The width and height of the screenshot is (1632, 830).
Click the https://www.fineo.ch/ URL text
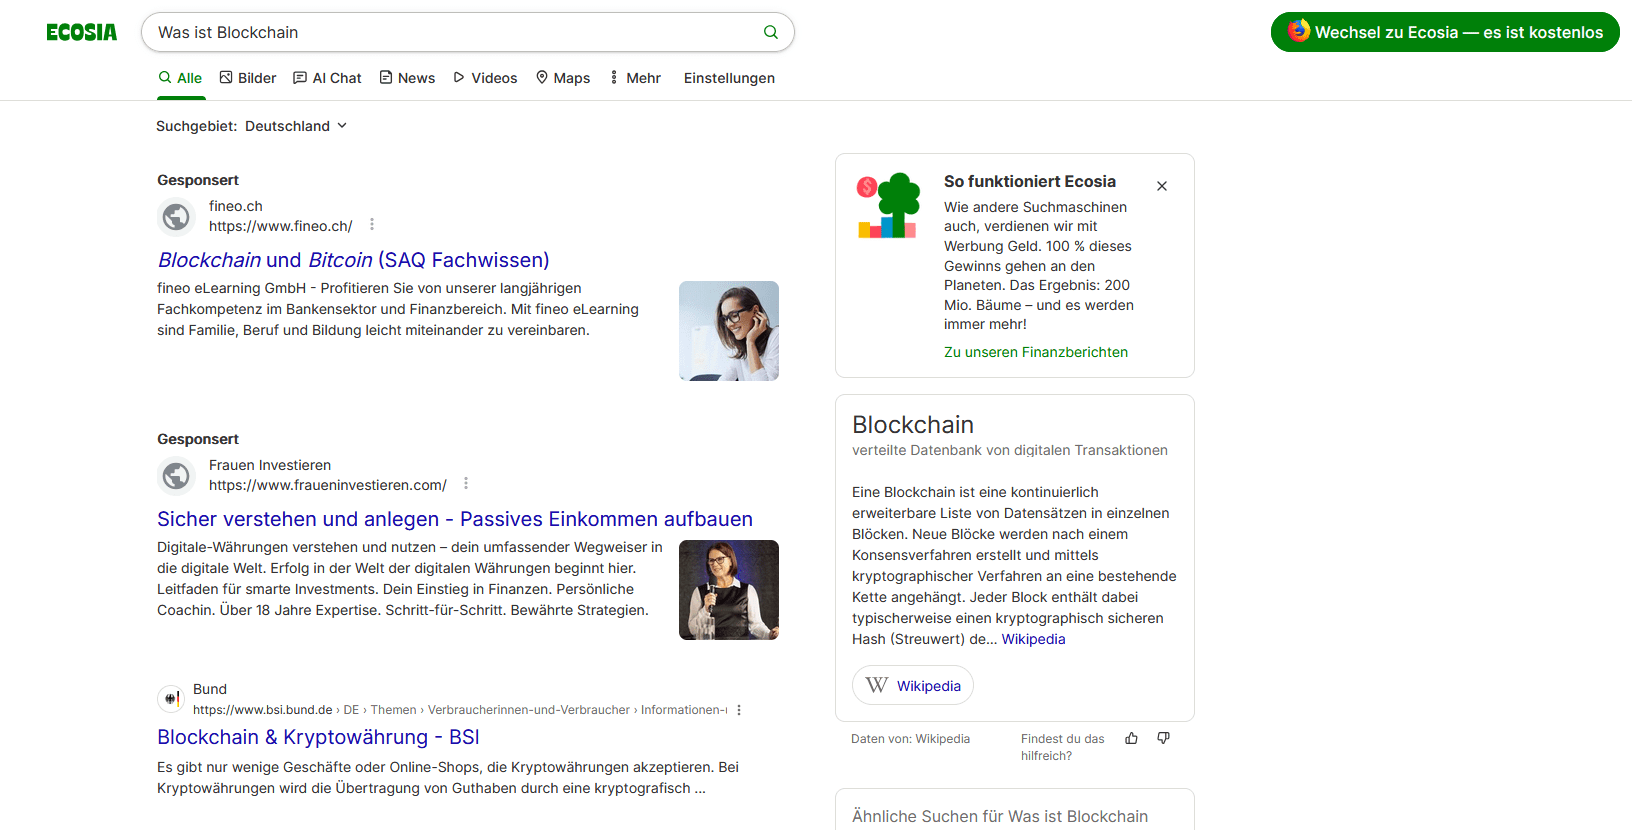click(x=281, y=226)
